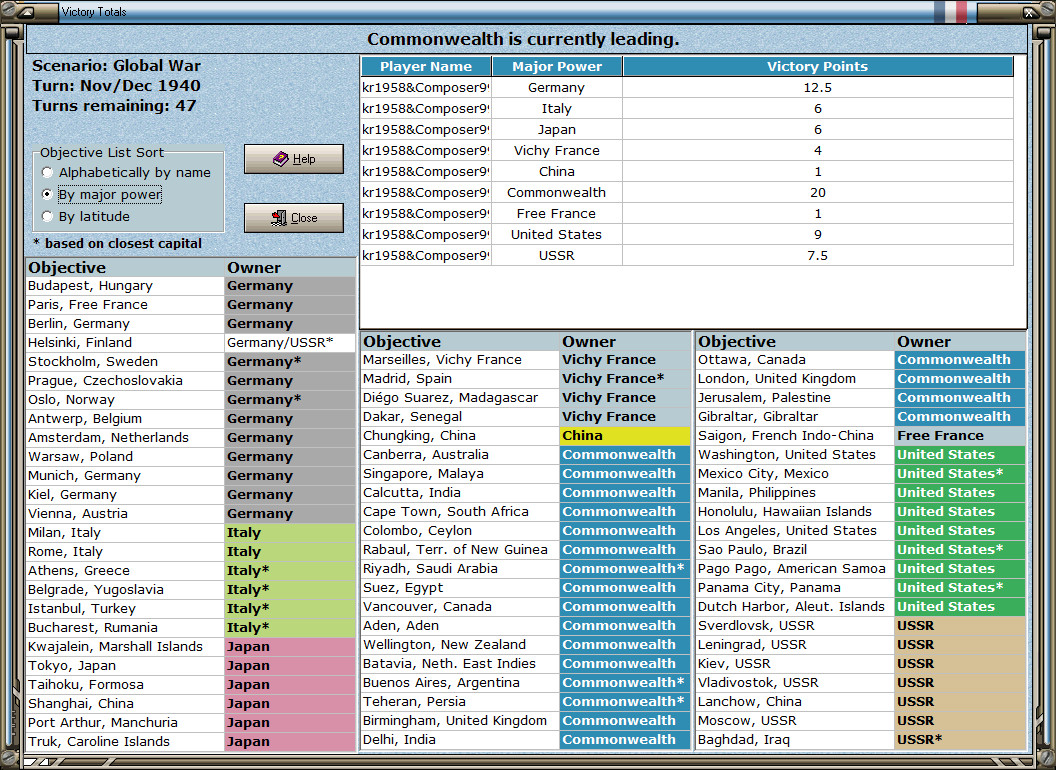Click the window menu icon in title bar

(28, 12)
